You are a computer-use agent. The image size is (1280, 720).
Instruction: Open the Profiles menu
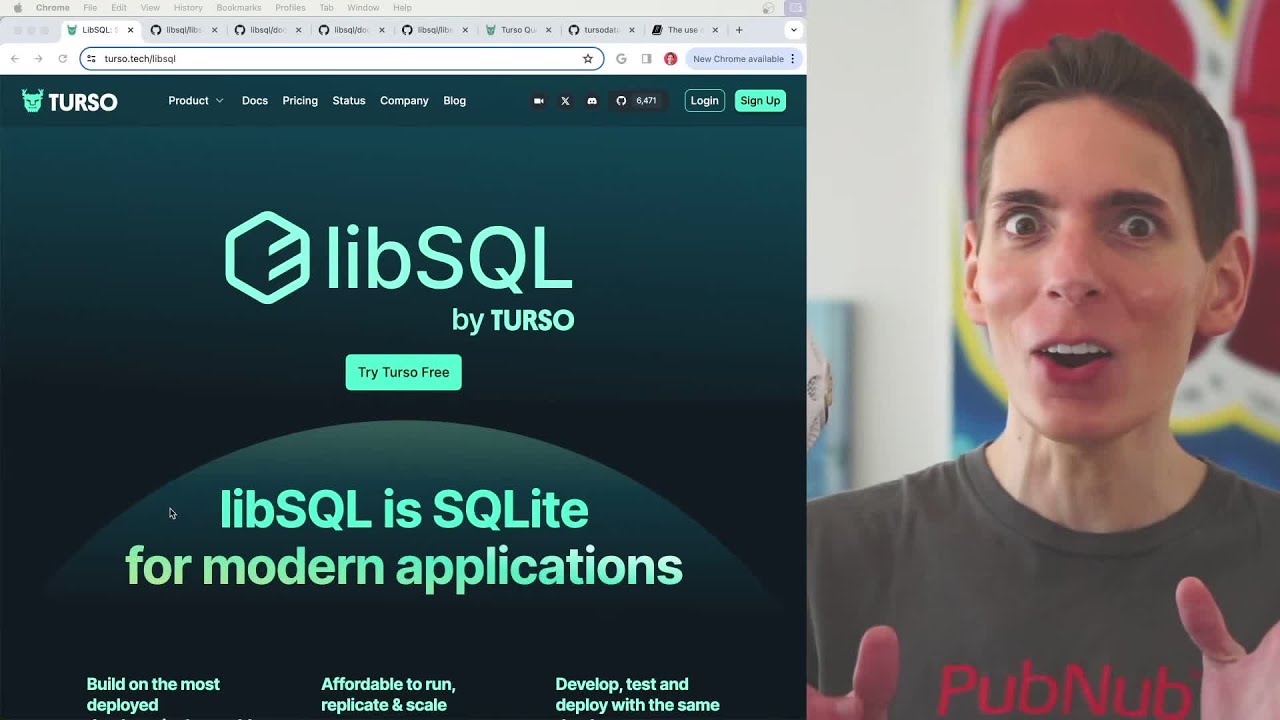click(290, 8)
